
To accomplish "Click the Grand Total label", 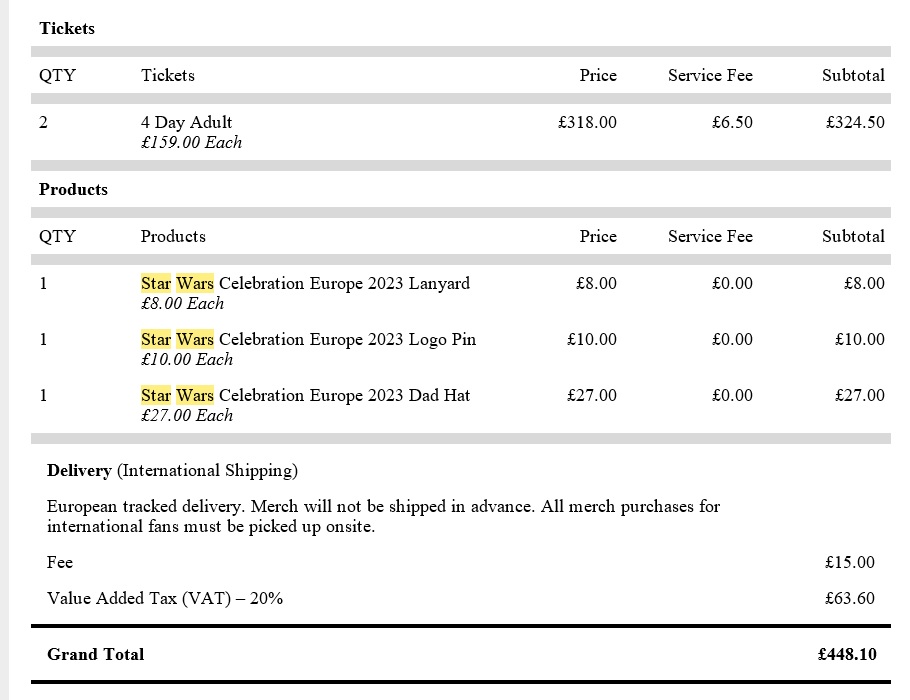I will coord(95,654).
